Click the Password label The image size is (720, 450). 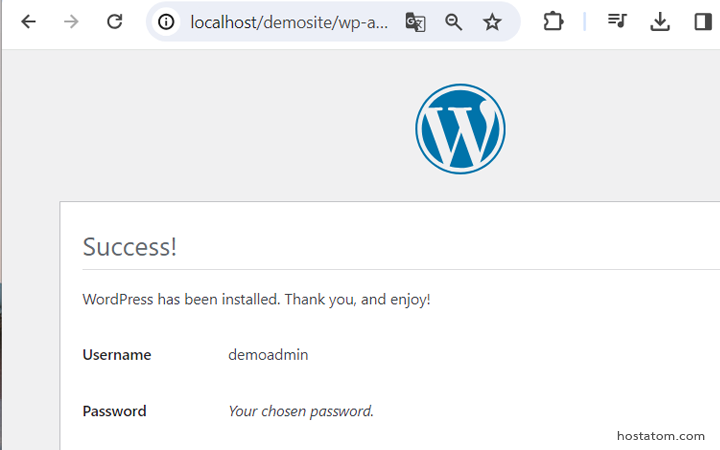(114, 411)
